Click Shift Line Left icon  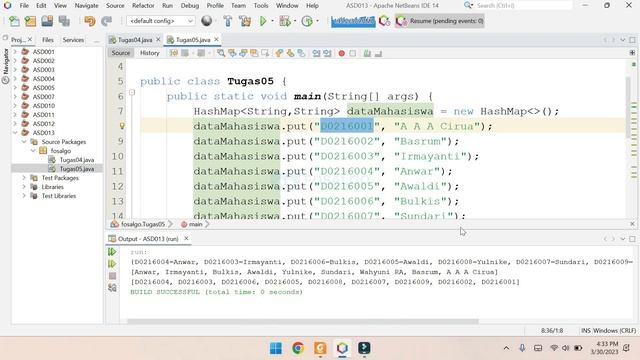point(316,53)
